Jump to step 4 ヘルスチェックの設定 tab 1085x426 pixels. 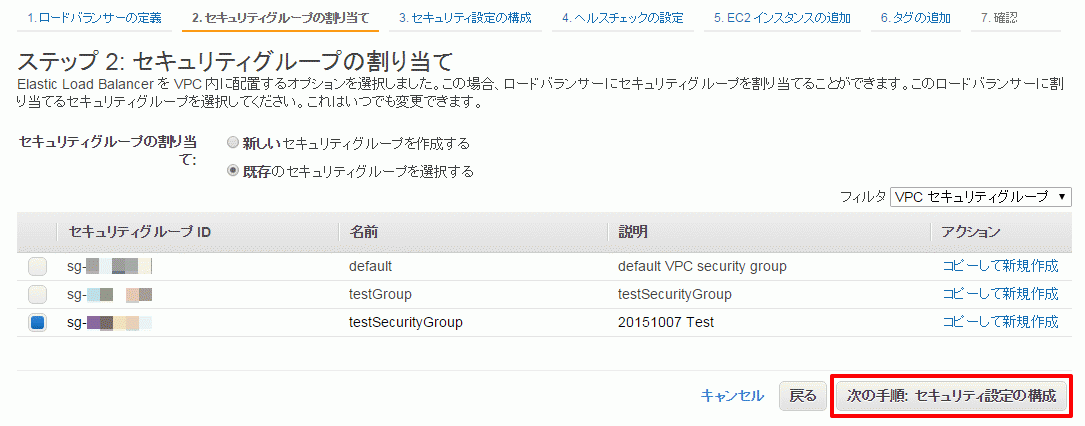pyautogui.click(x=623, y=18)
